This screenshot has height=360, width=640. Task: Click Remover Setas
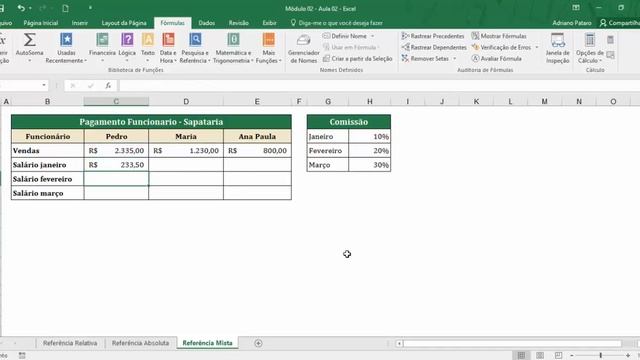click(425, 58)
